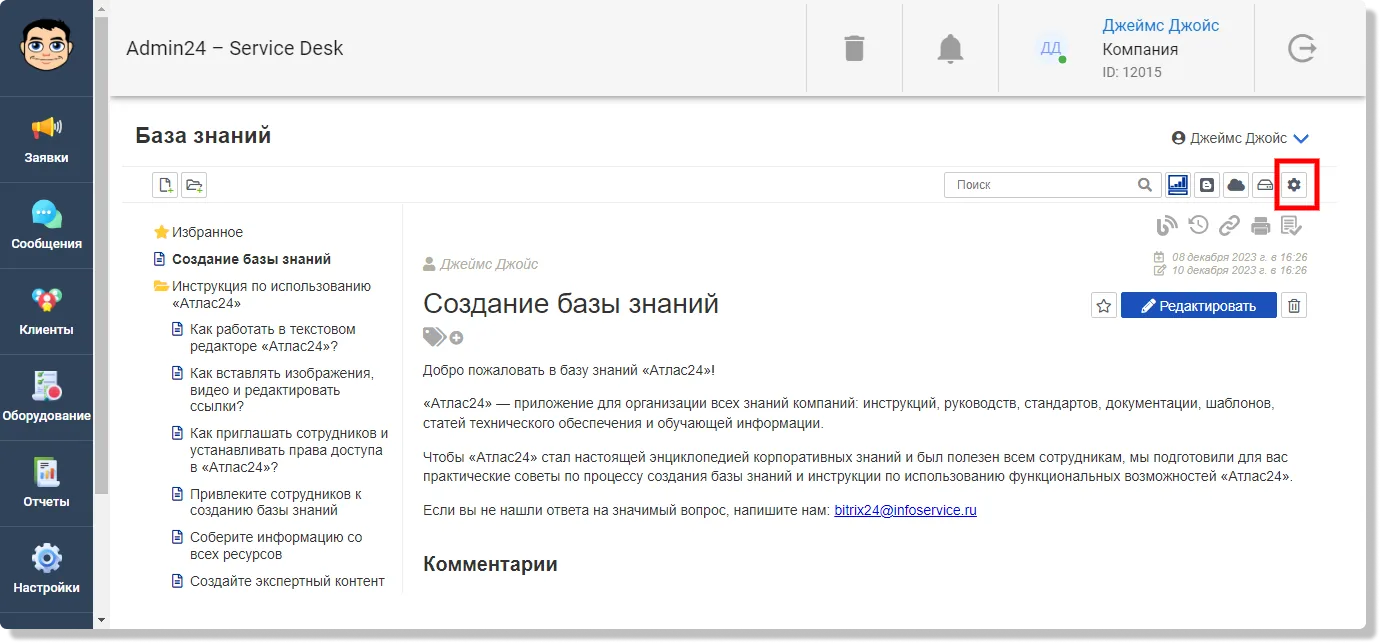The height and width of the screenshot is (643, 1380).
Task: Click the blog feed broadcast icon
Action: click(x=1167, y=225)
